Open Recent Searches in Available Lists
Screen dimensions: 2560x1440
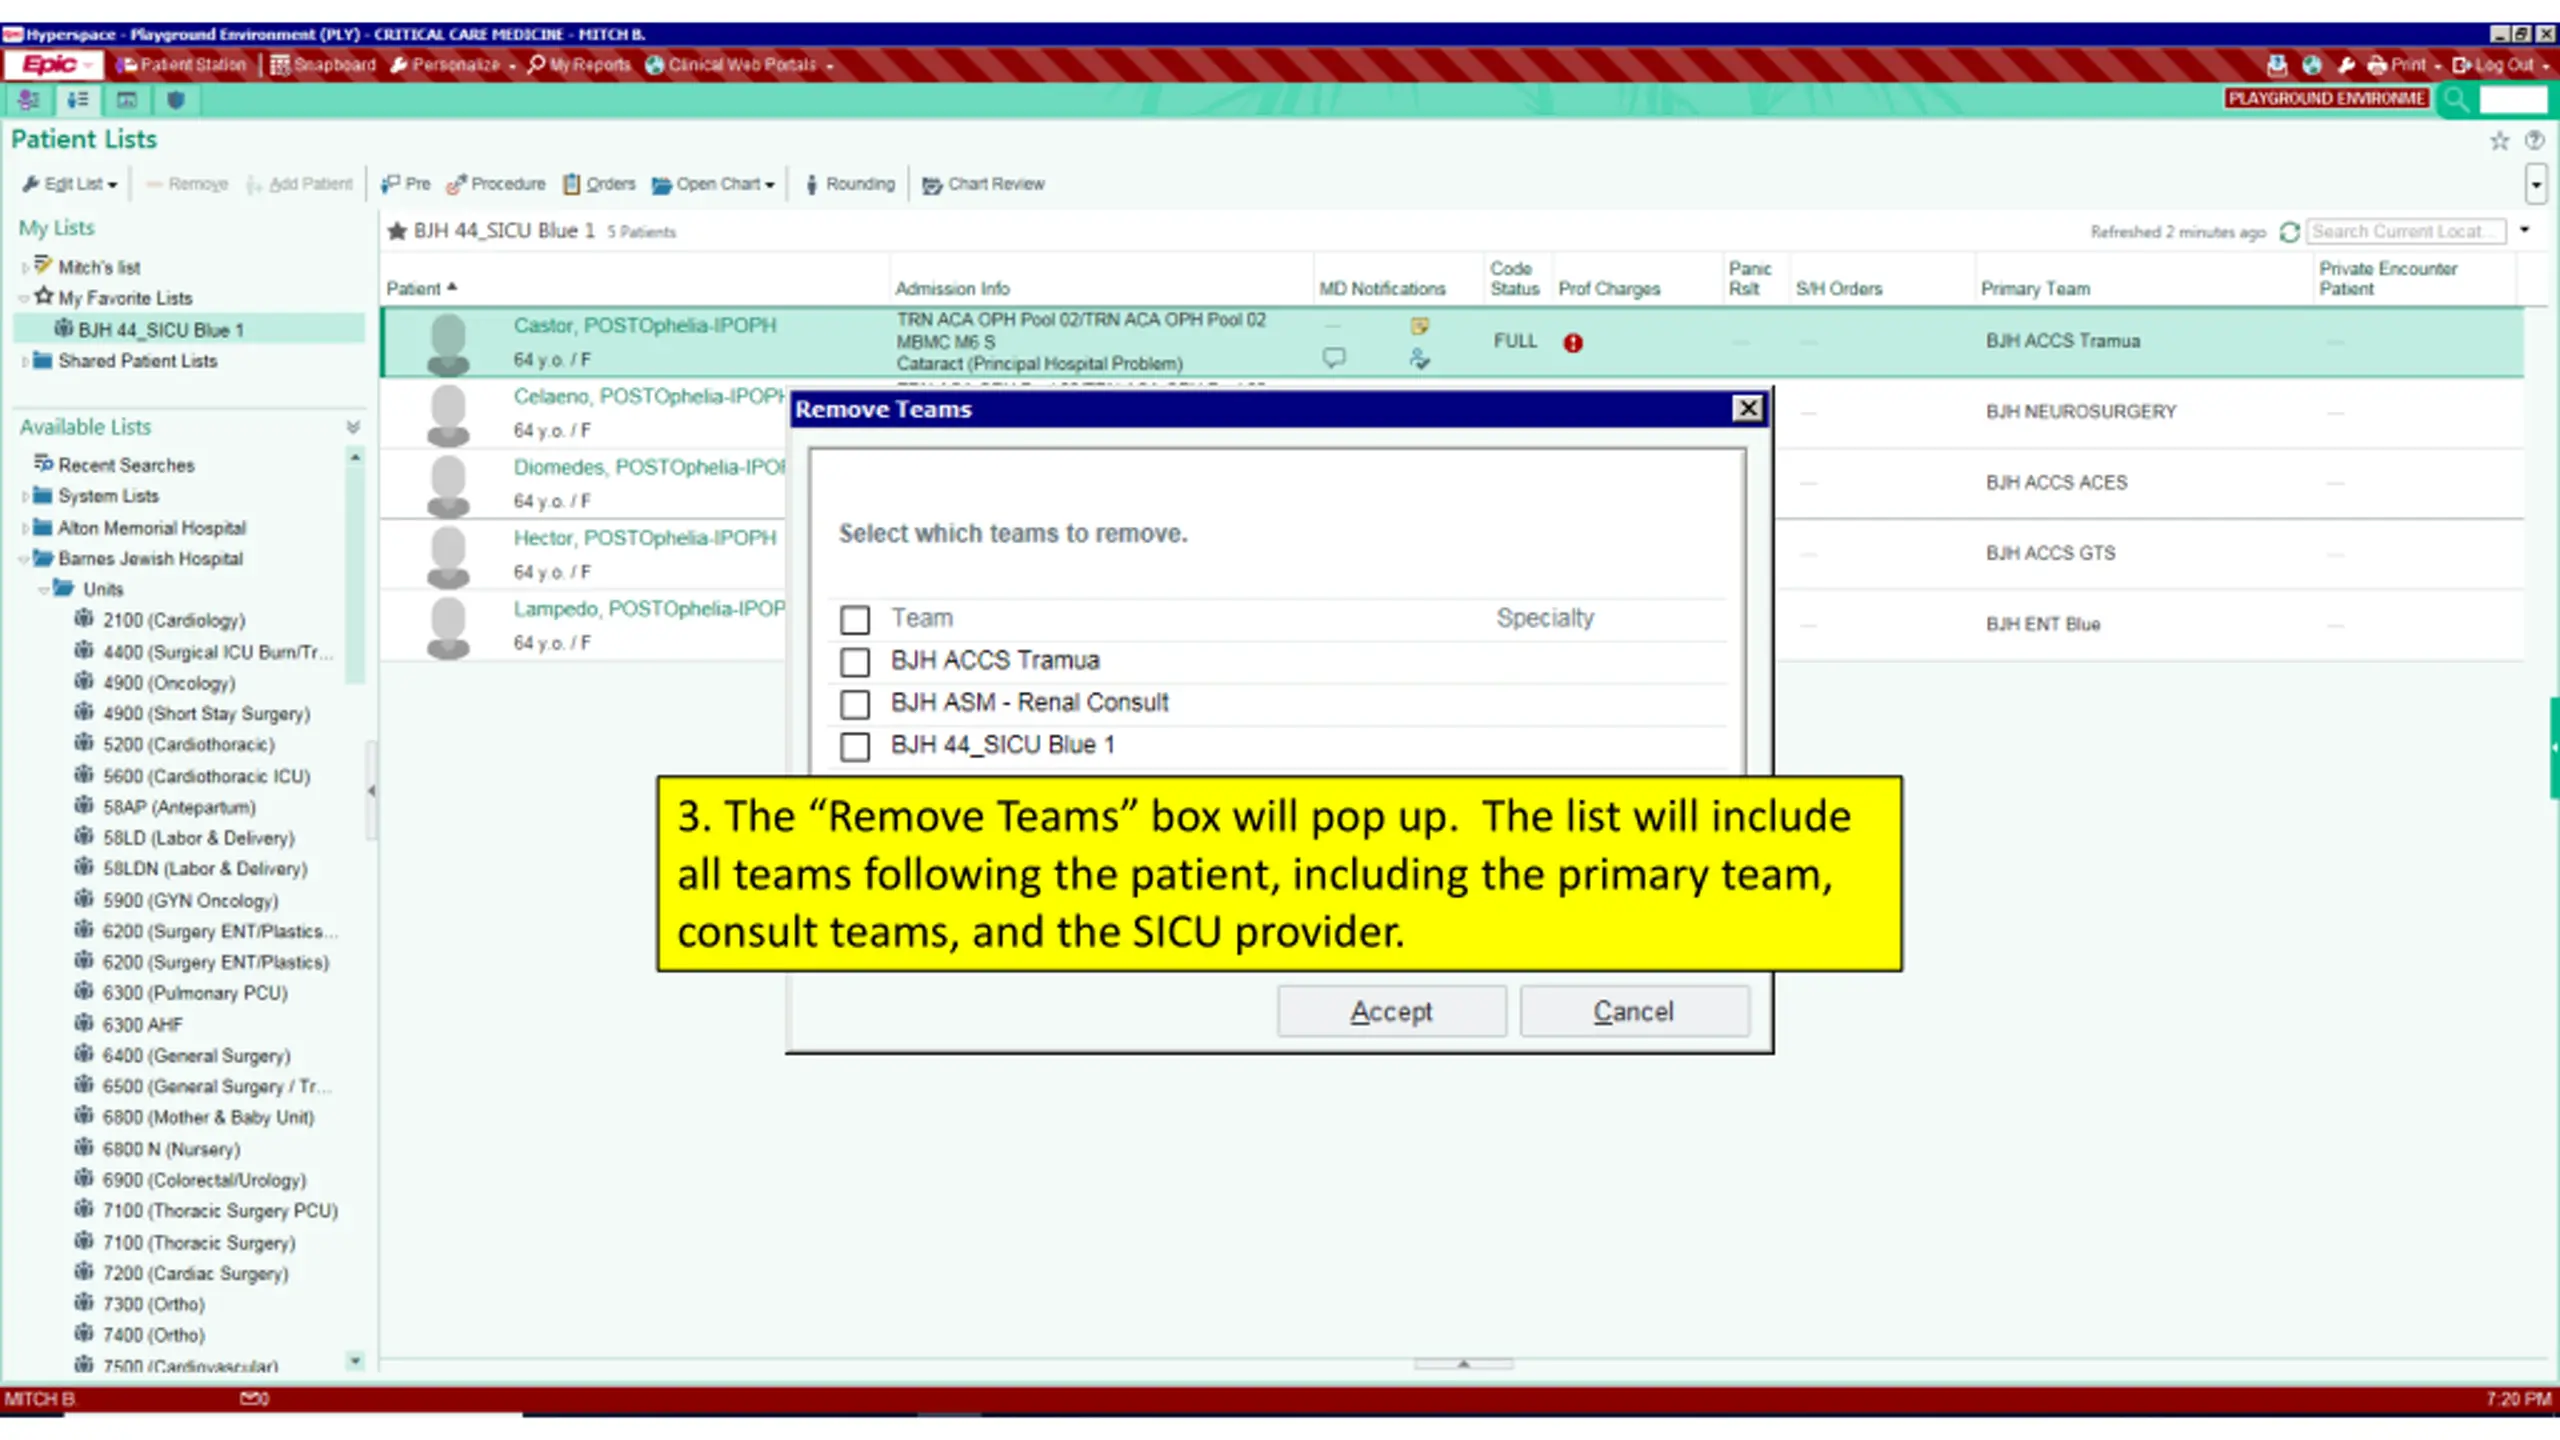point(126,465)
